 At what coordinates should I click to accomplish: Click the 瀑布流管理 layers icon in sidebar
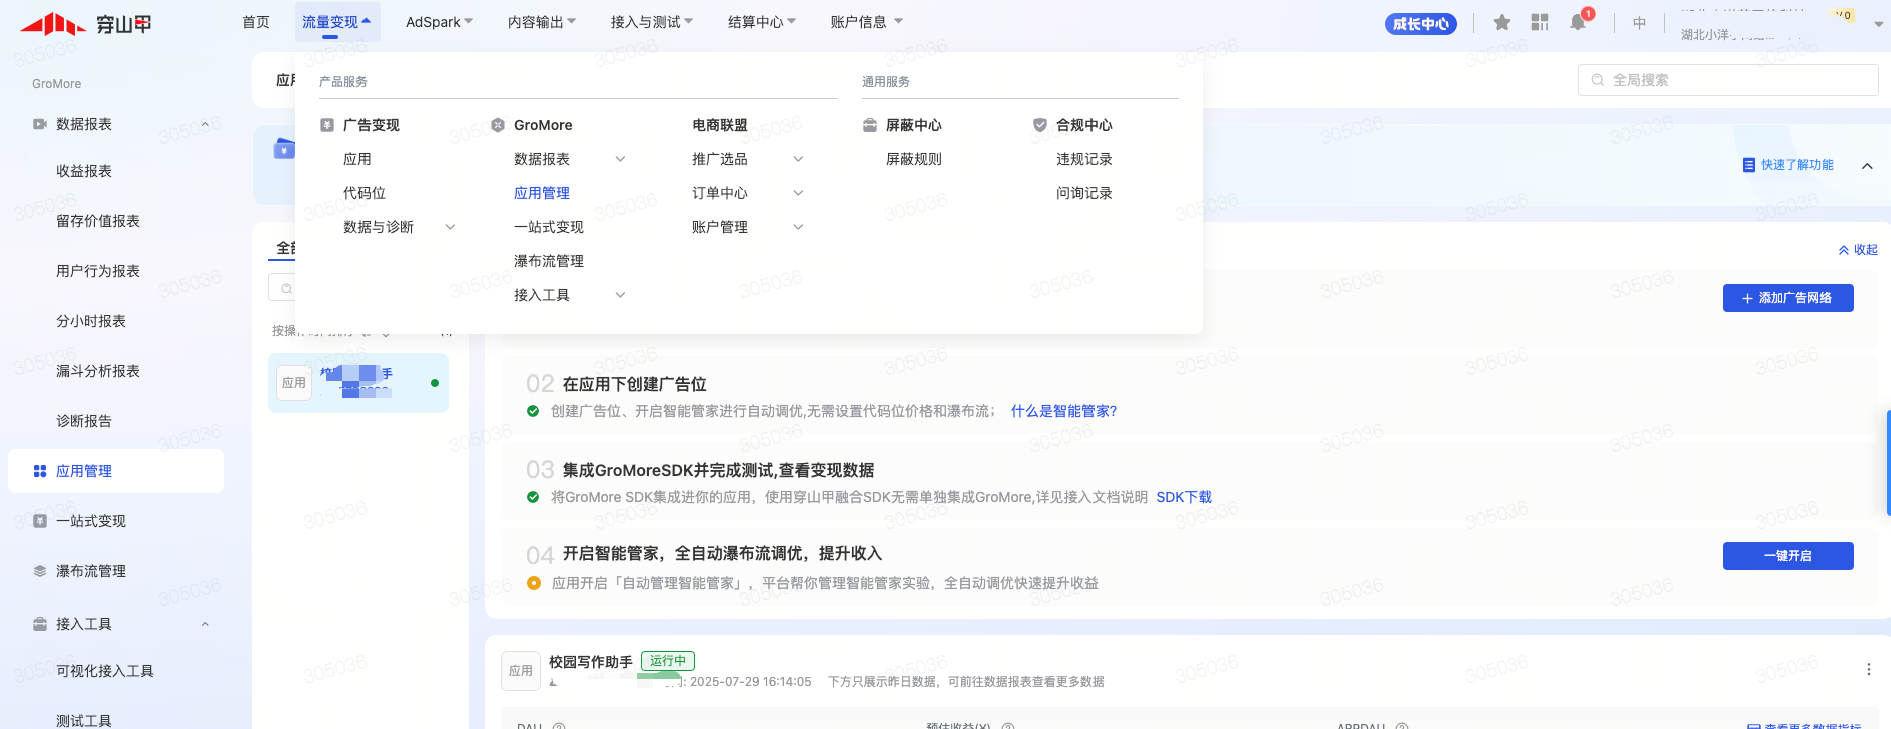click(40, 571)
